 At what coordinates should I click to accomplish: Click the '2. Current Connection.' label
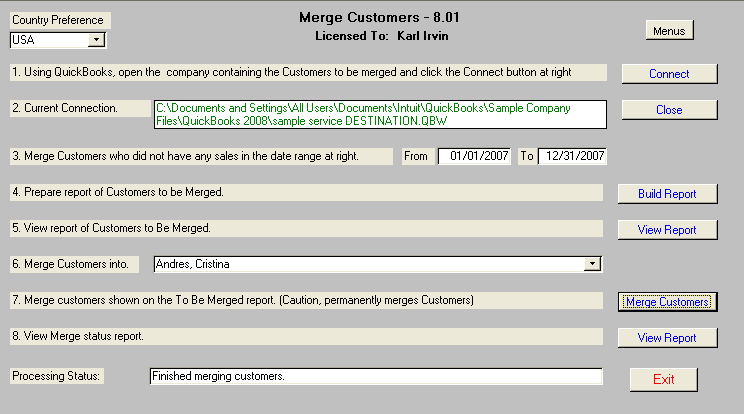(80, 108)
